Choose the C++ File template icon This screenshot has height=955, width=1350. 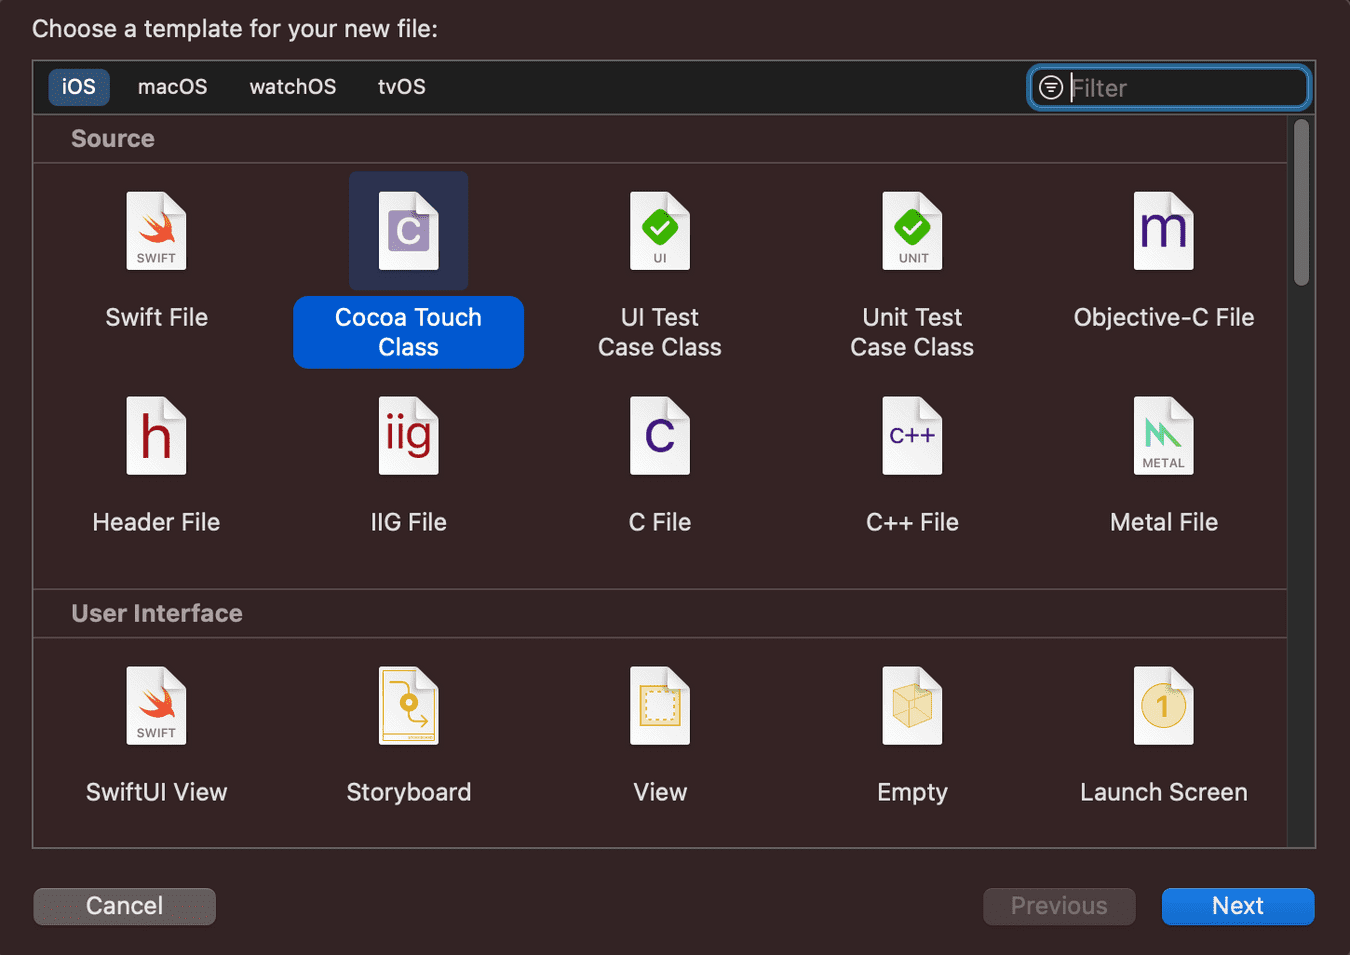pos(912,437)
